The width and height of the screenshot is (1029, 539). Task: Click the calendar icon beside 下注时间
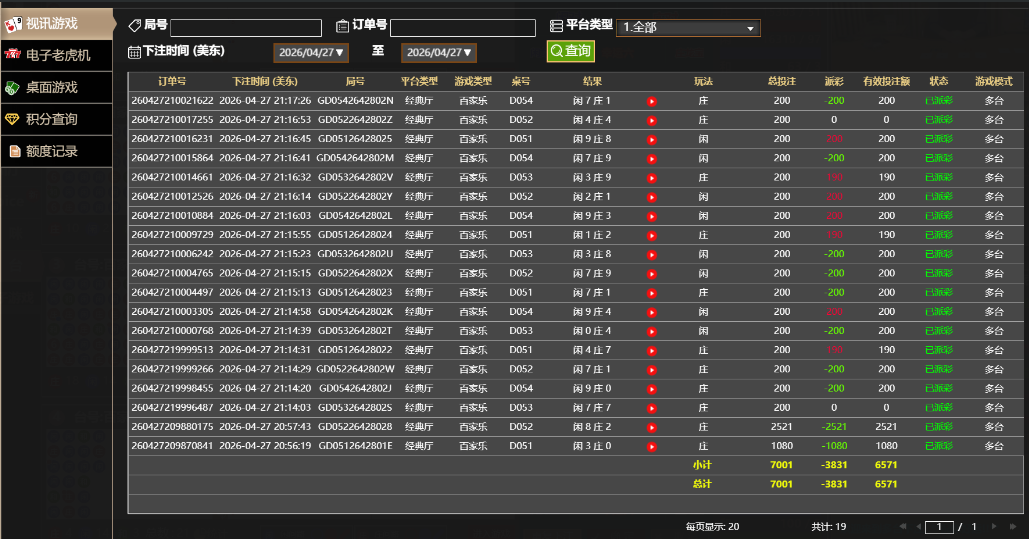pyautogui.click(x=135, y=52)
